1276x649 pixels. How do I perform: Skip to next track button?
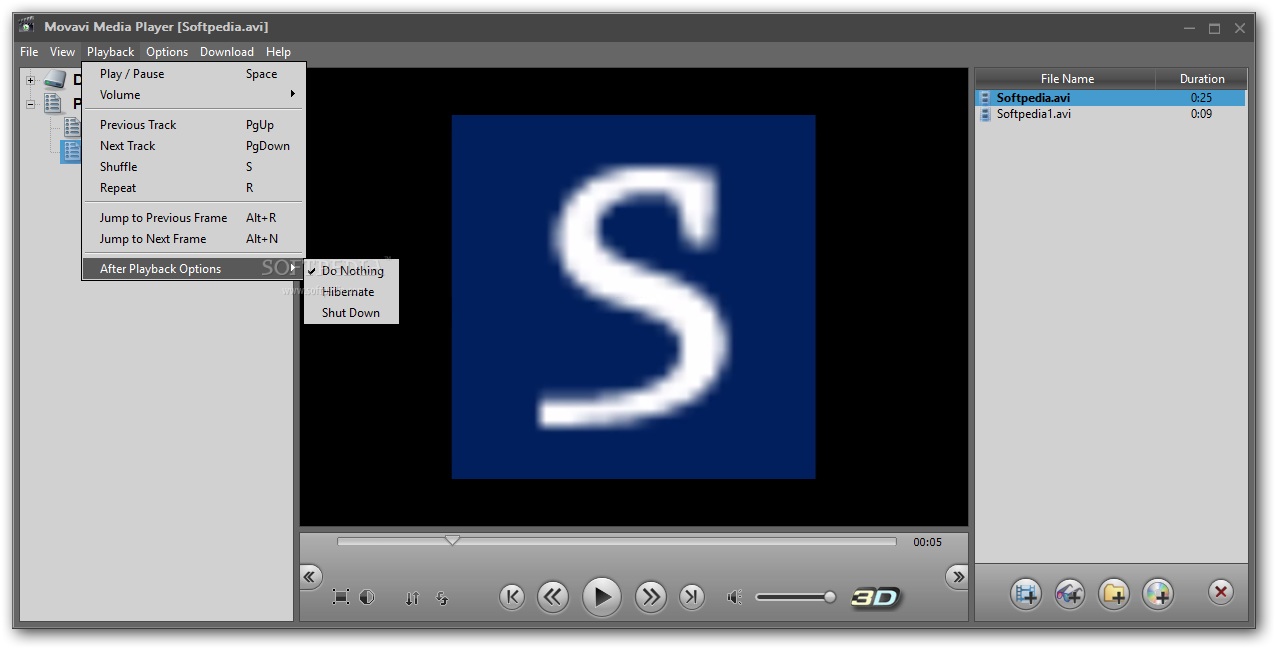pos(692,597)
